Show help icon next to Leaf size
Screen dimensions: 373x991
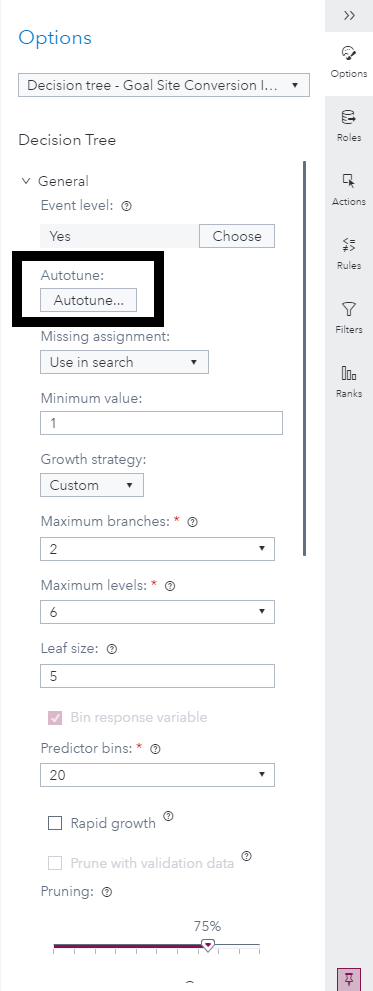pyautogui.click(x=112, y=649)
